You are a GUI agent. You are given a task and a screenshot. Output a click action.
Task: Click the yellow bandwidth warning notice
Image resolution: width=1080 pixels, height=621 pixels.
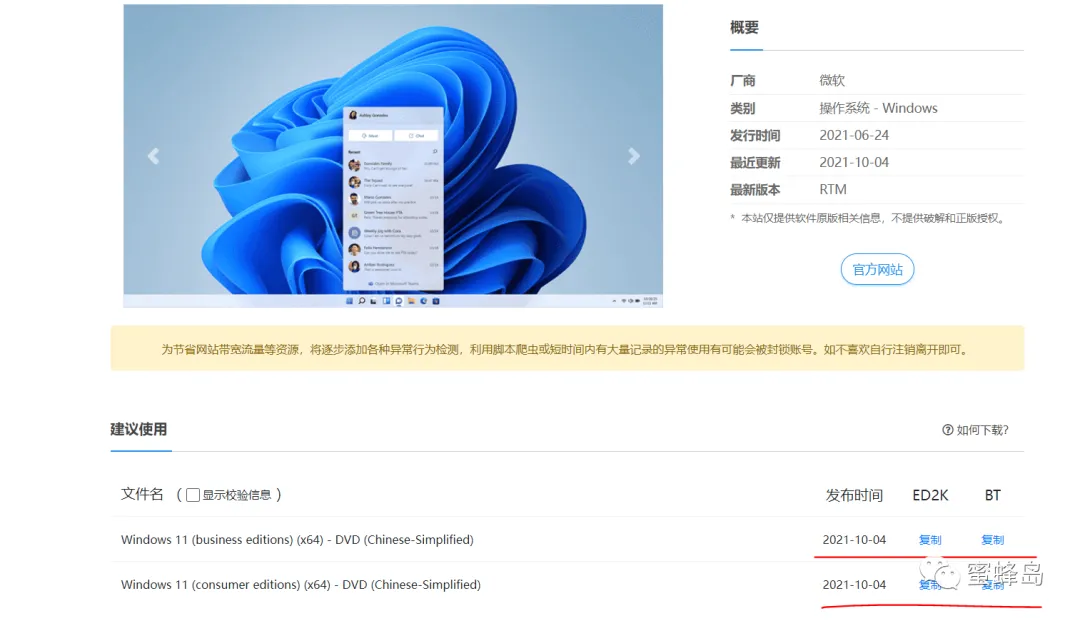[568, 348]
